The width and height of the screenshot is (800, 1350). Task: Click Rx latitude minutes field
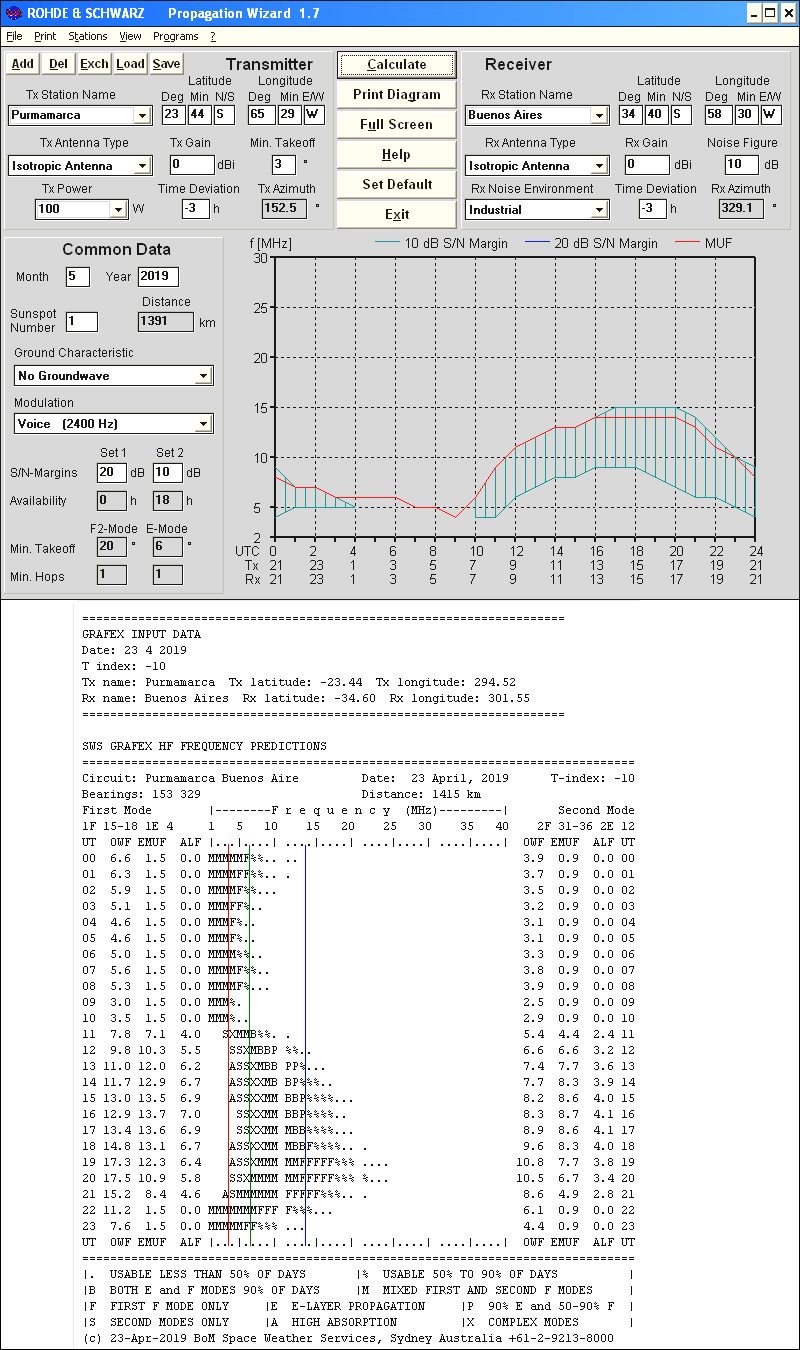pyautogui.click(x=656, y=114)
